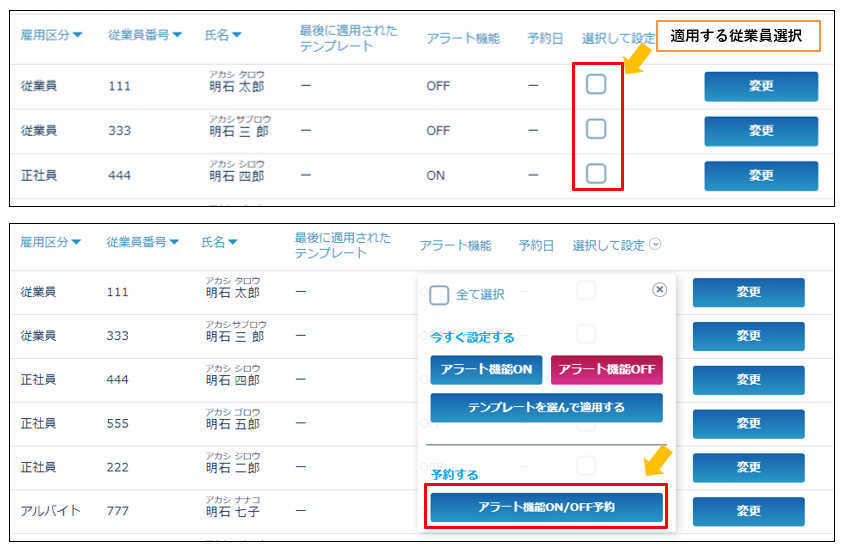
Task: Check the box for 明石 三郎 in upper table
Action: tap(596, 129)
